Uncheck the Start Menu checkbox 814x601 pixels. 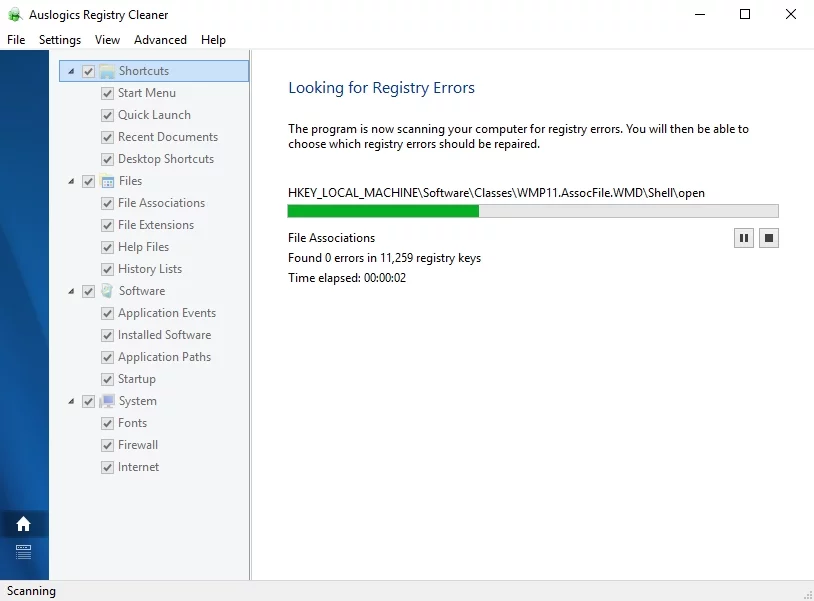pyautogui.click(x=107, y=93)
